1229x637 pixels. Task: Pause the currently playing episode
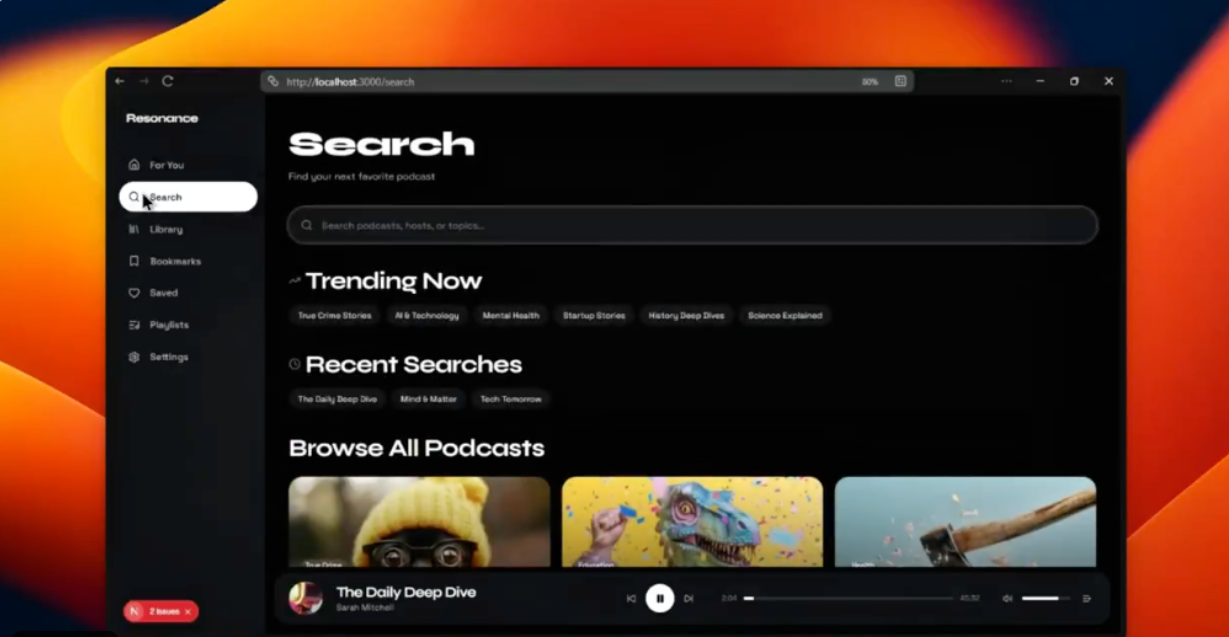point(659,598)
